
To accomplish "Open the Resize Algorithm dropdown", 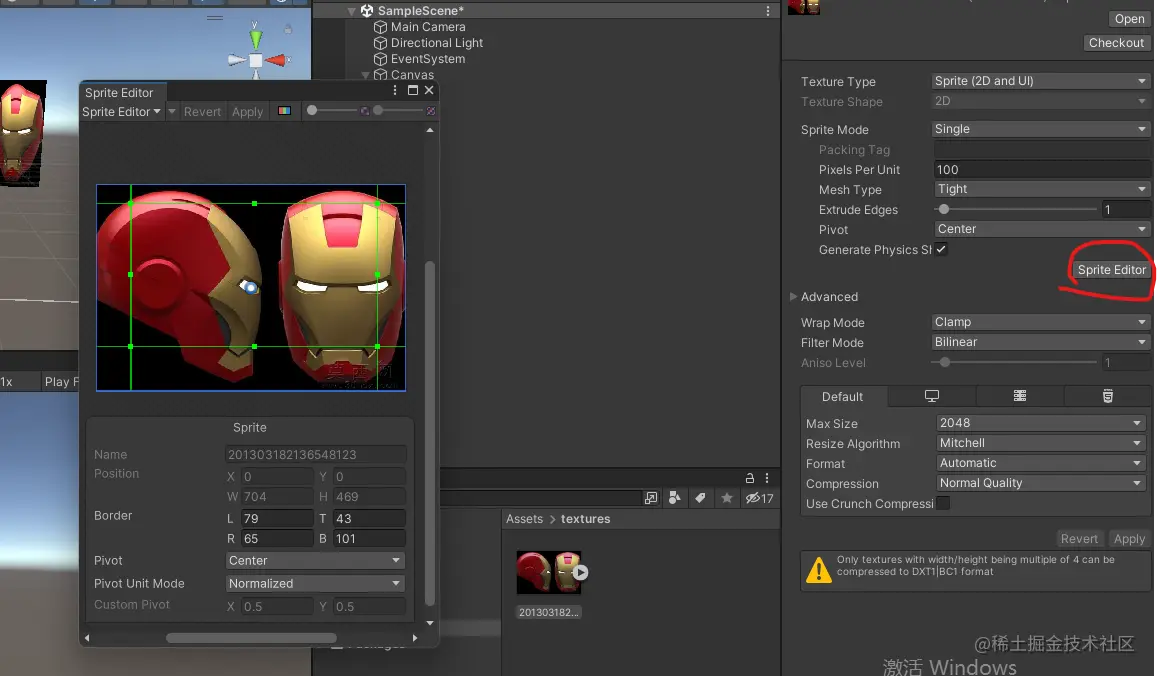I will (1040, 443).
